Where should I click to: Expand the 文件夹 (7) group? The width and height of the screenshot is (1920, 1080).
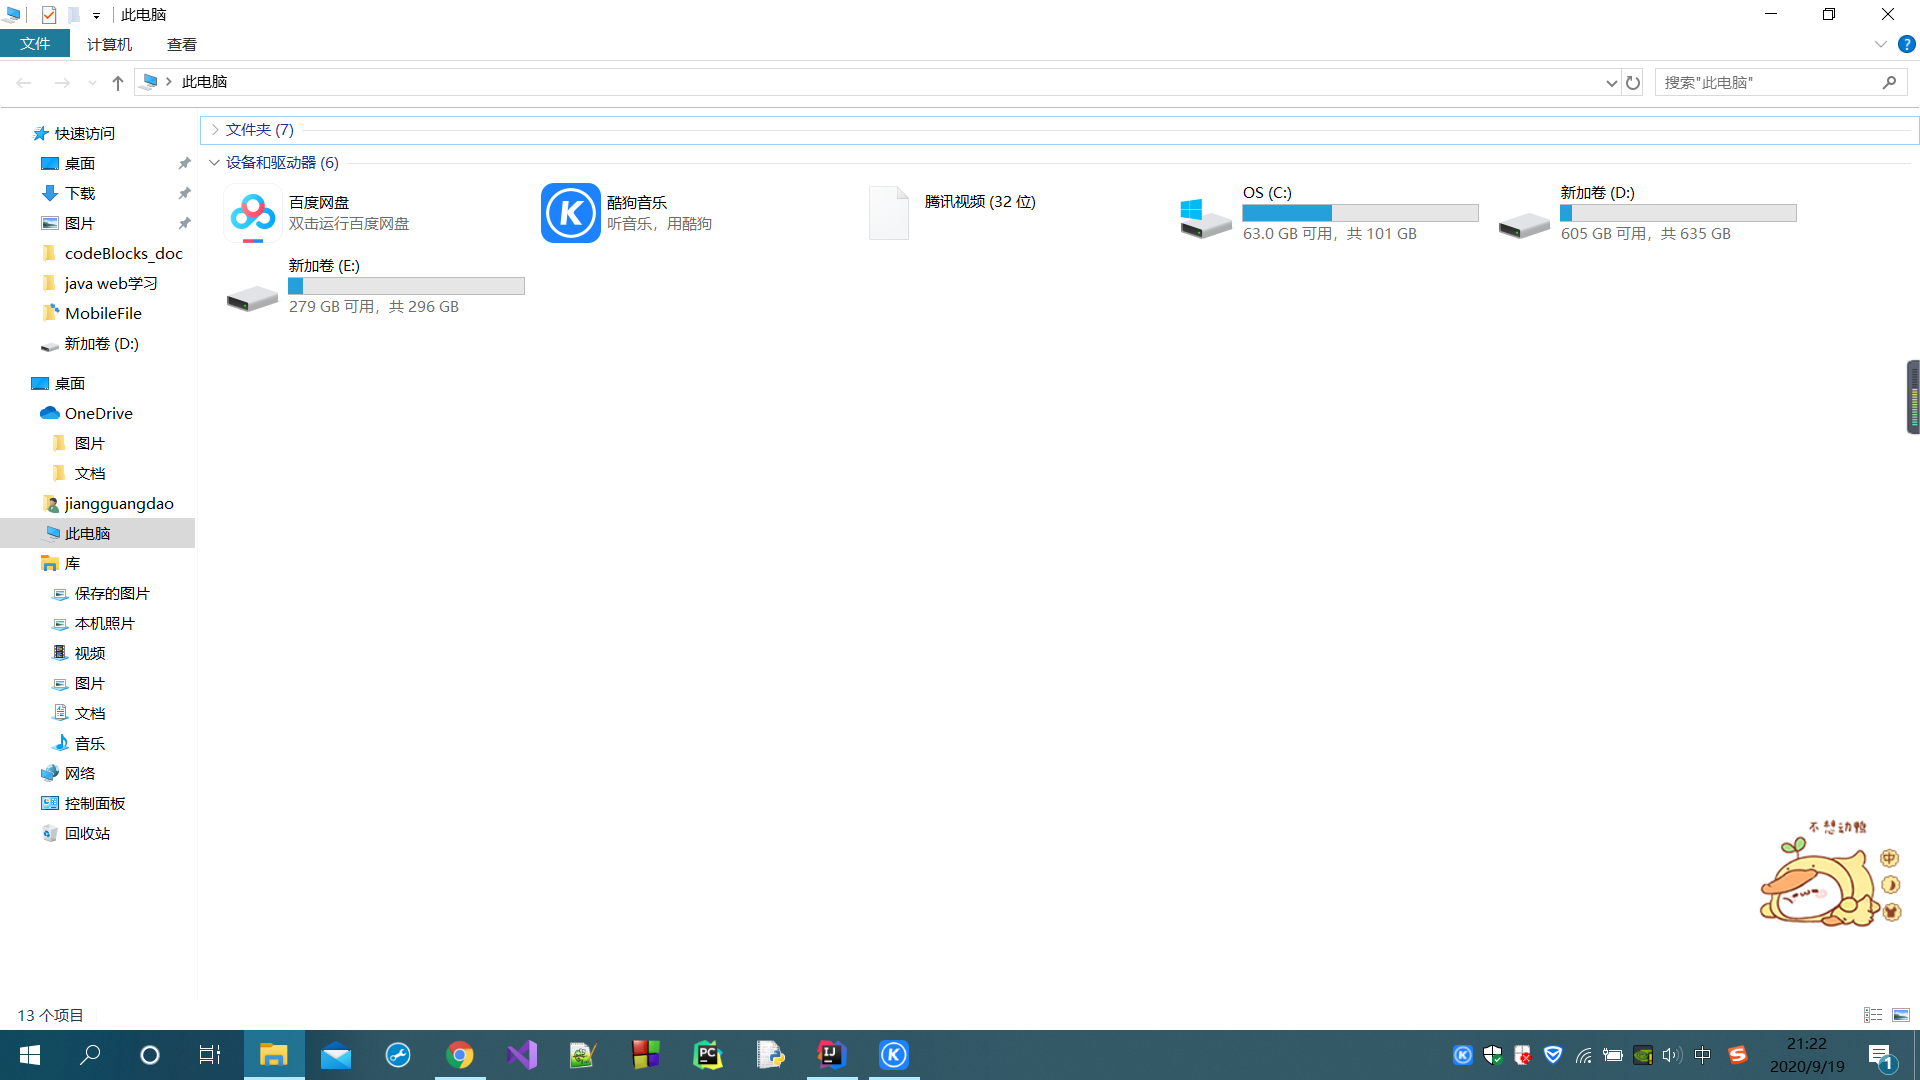pyautogui.click(x=215, y=130)
